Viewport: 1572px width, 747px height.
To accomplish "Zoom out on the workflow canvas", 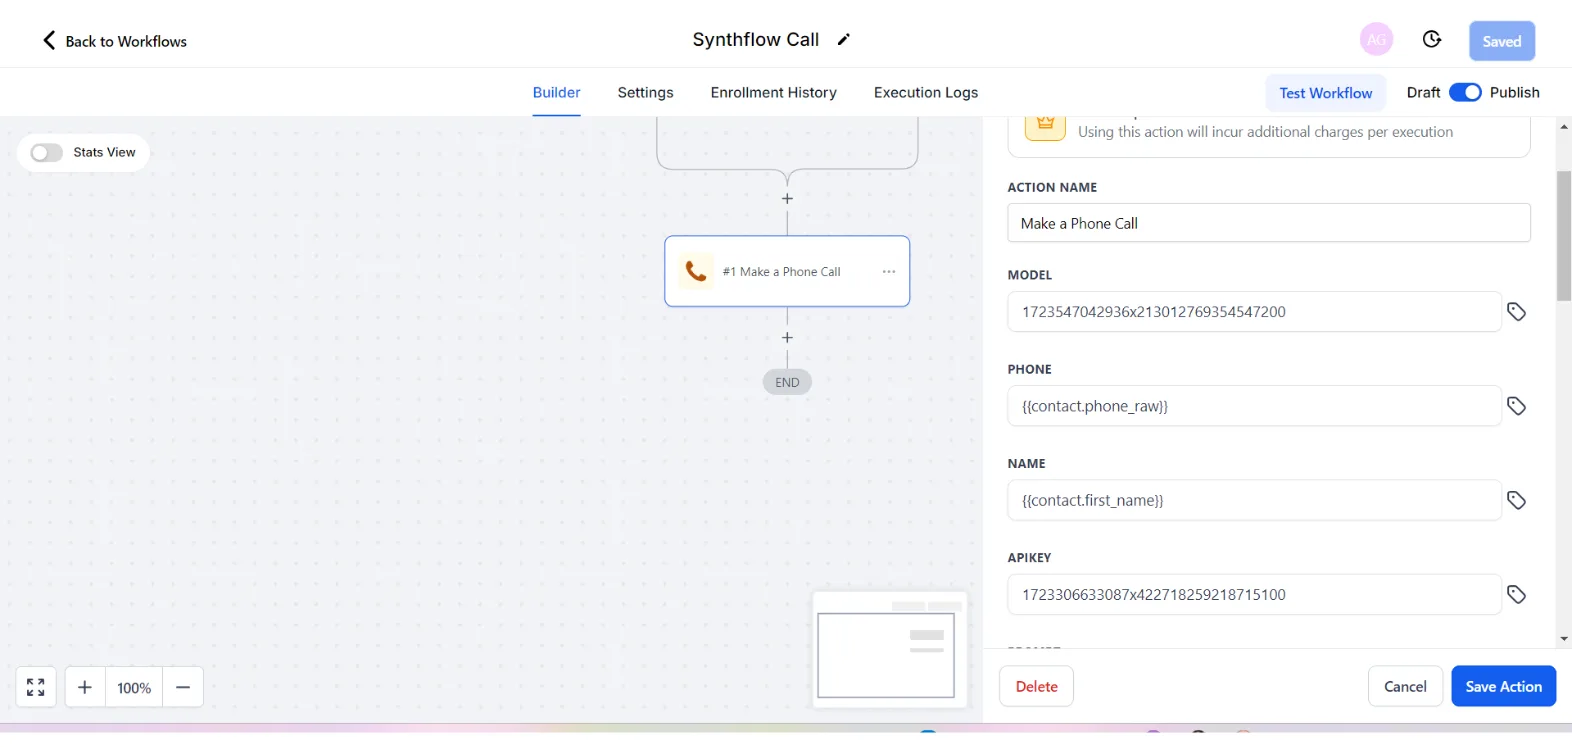I will pyautogui.click(x=183, y=687).
